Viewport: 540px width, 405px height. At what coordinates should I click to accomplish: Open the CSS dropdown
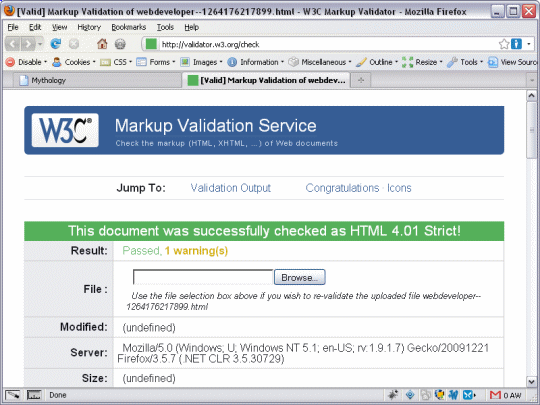(x=116, y=62)
